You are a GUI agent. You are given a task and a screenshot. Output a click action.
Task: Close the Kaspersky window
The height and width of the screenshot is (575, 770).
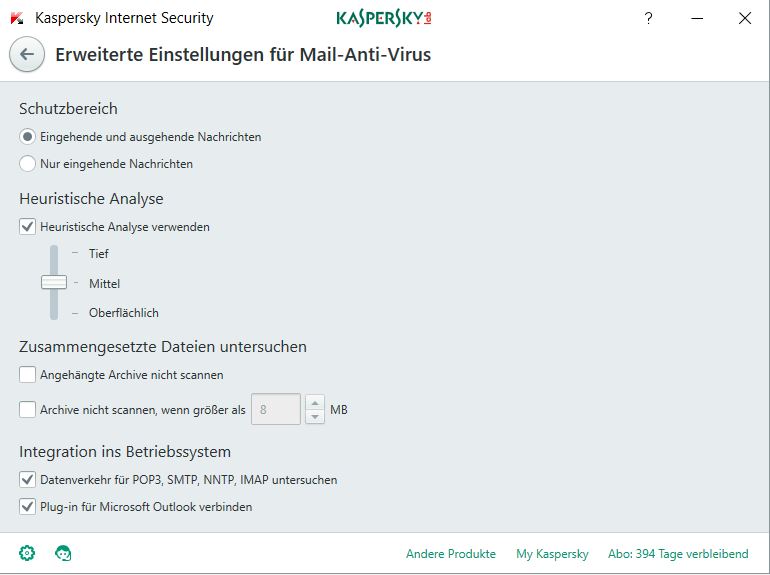[745, 18]
